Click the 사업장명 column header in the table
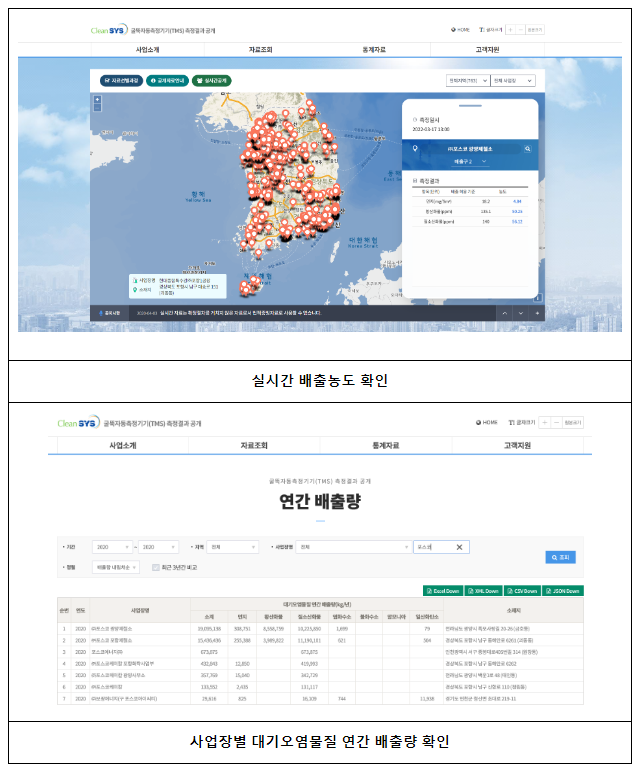The width and height of the screenshot is (639, 771). (x=140, y=610)
